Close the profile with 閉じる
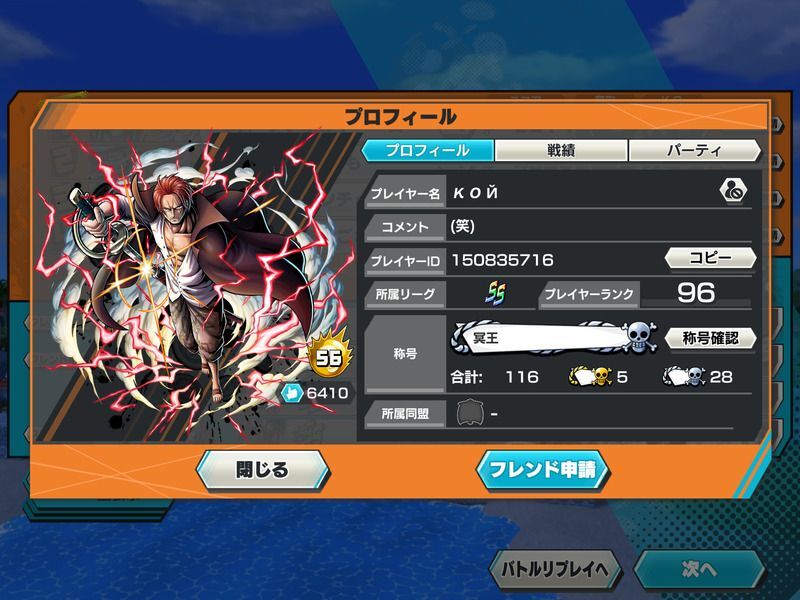Screen dimensions: 800x600 (263, 470)
